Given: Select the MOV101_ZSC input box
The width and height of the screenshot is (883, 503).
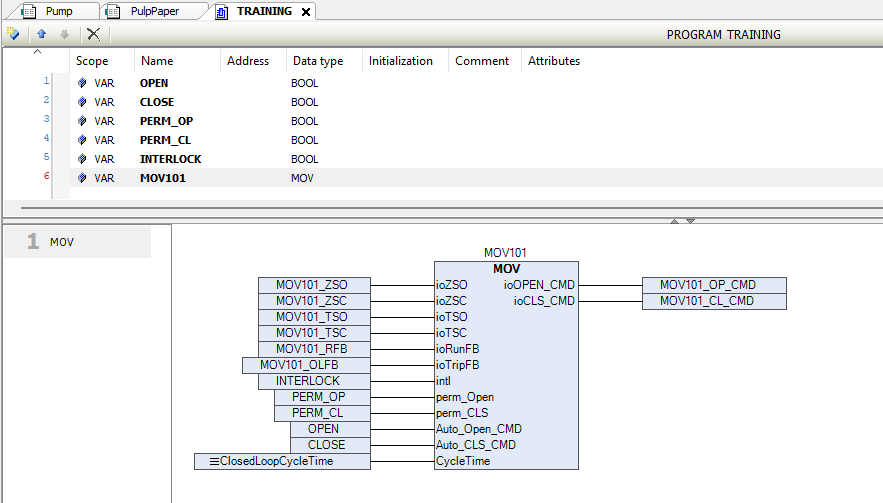Looking at the screenshot, I should click(314, 301).
